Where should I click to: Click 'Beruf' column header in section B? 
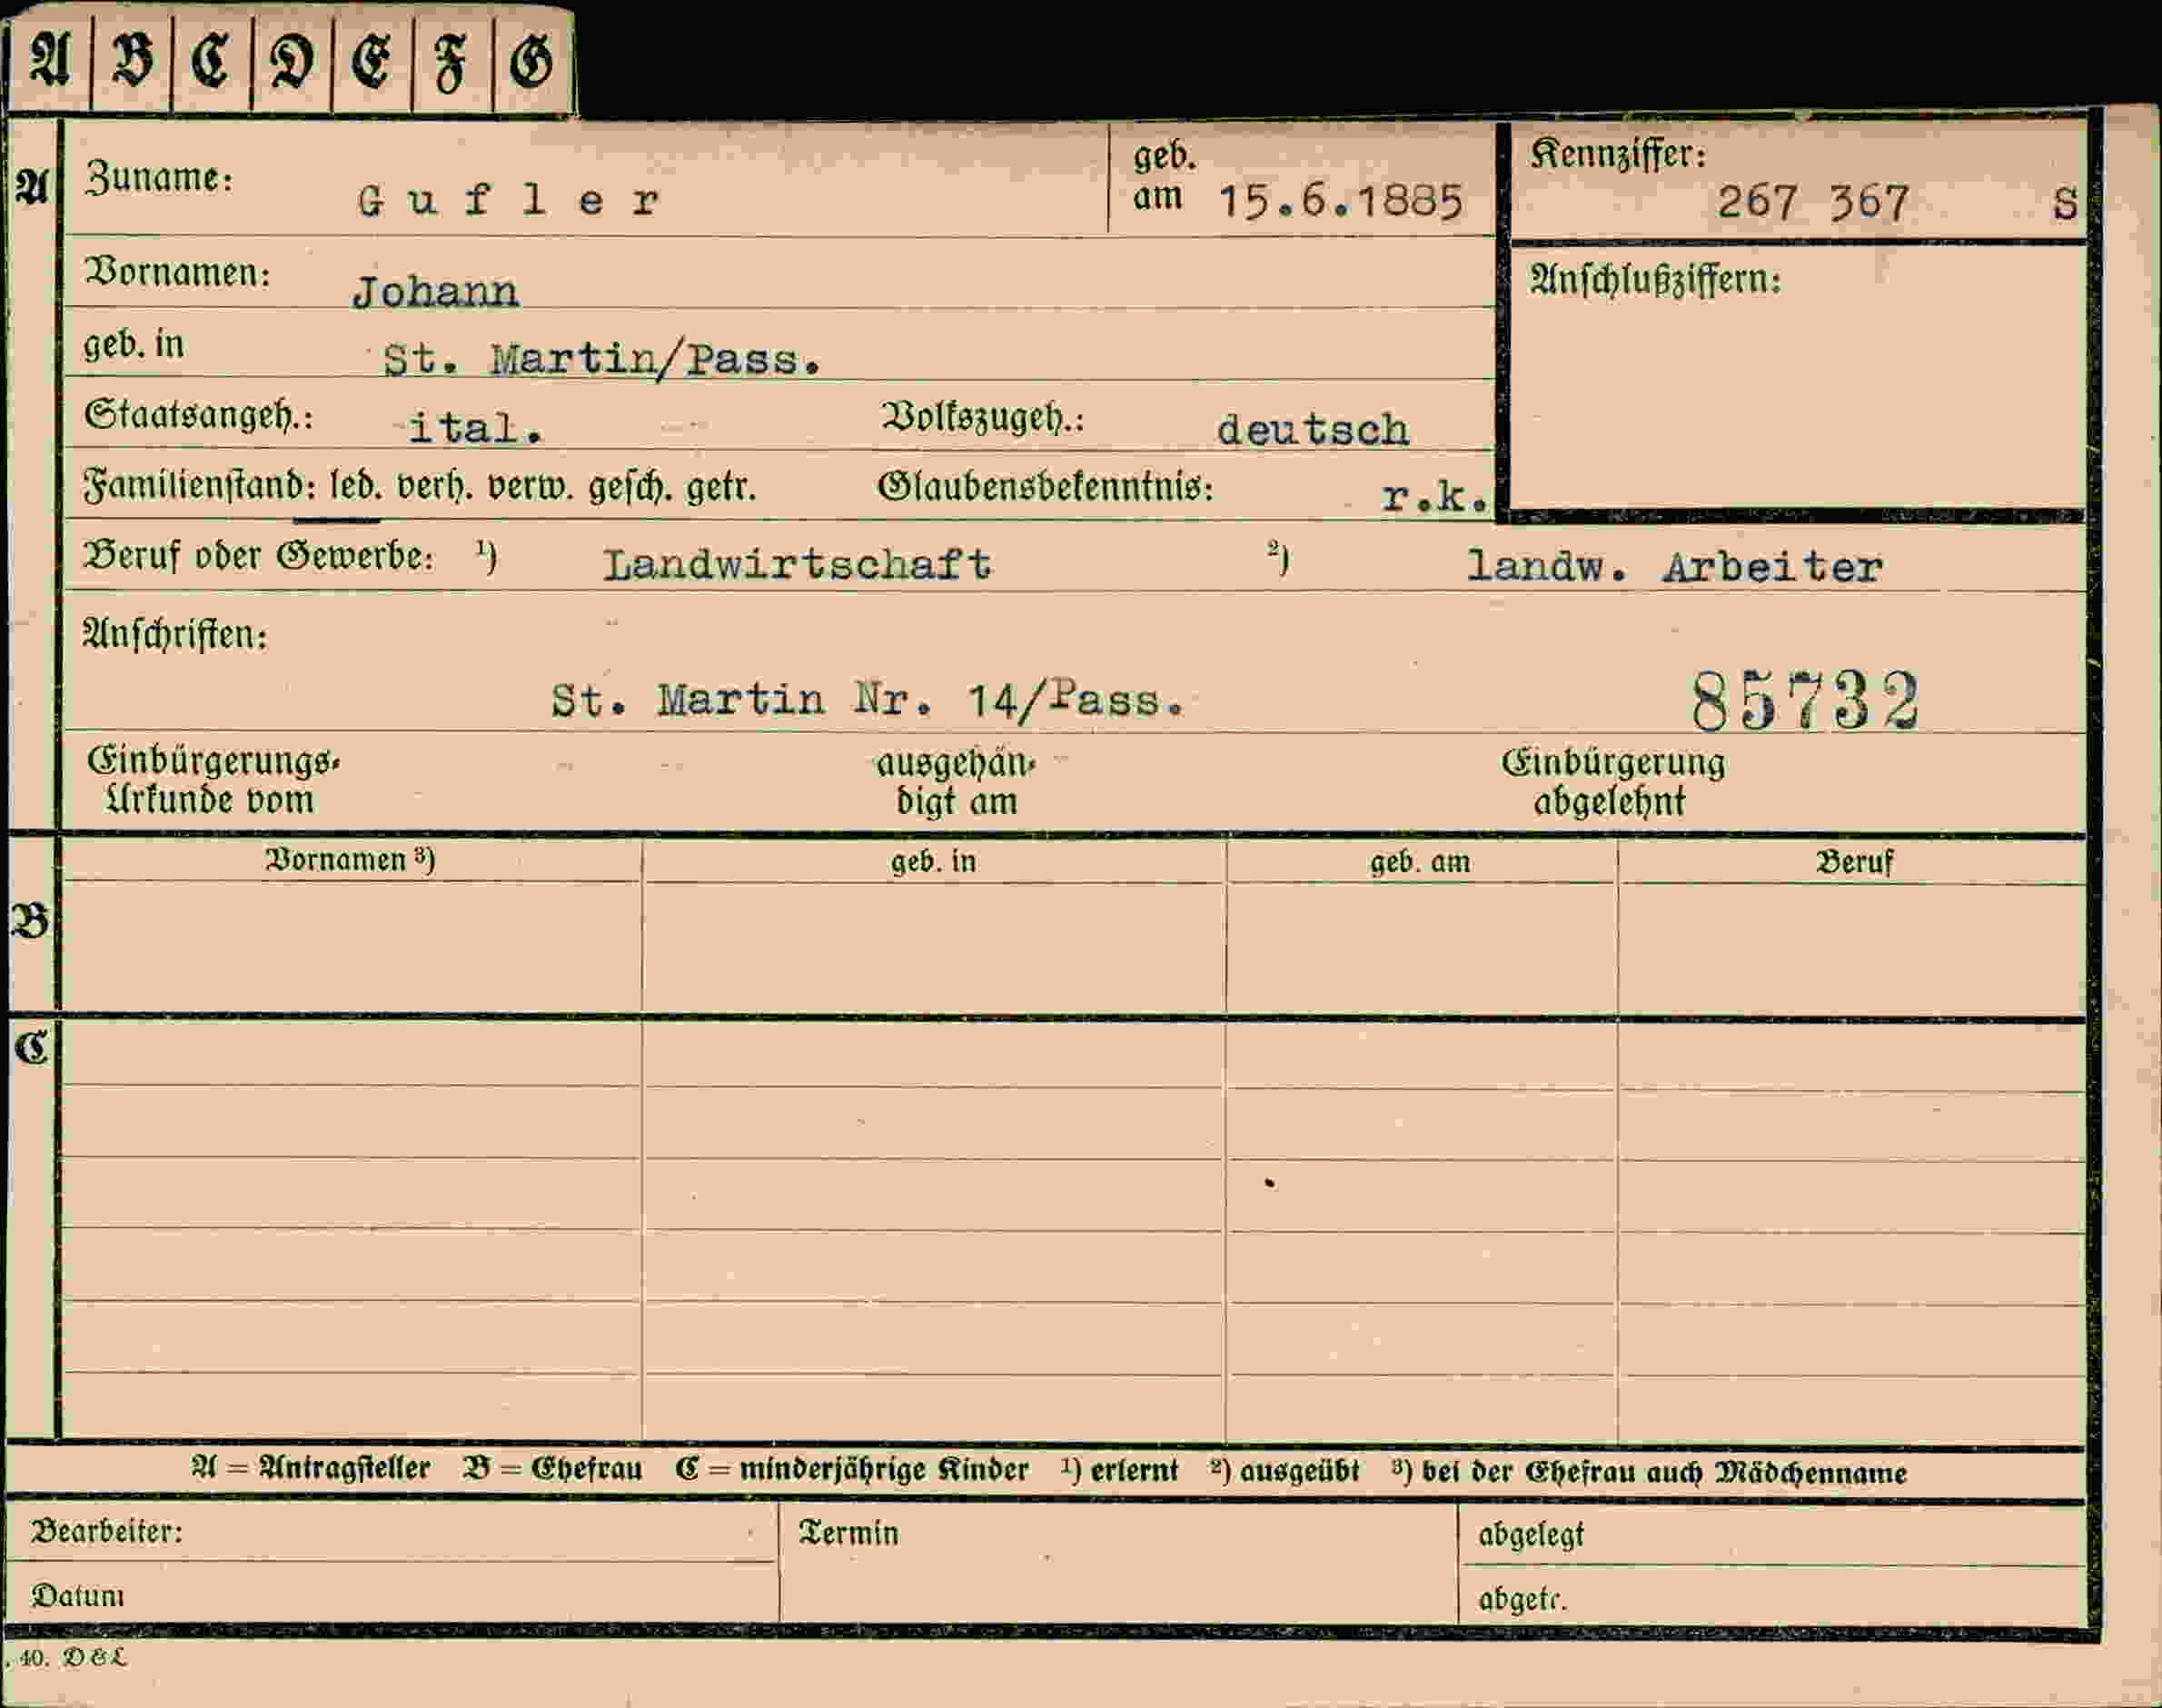click(1854, 862)
